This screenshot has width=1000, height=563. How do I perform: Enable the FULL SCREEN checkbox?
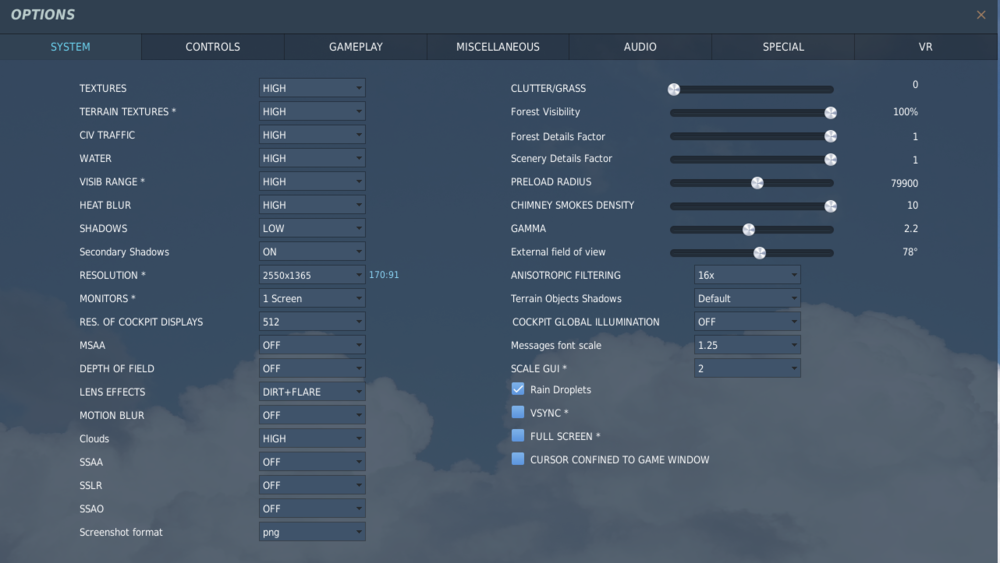[x=518, y=436]
